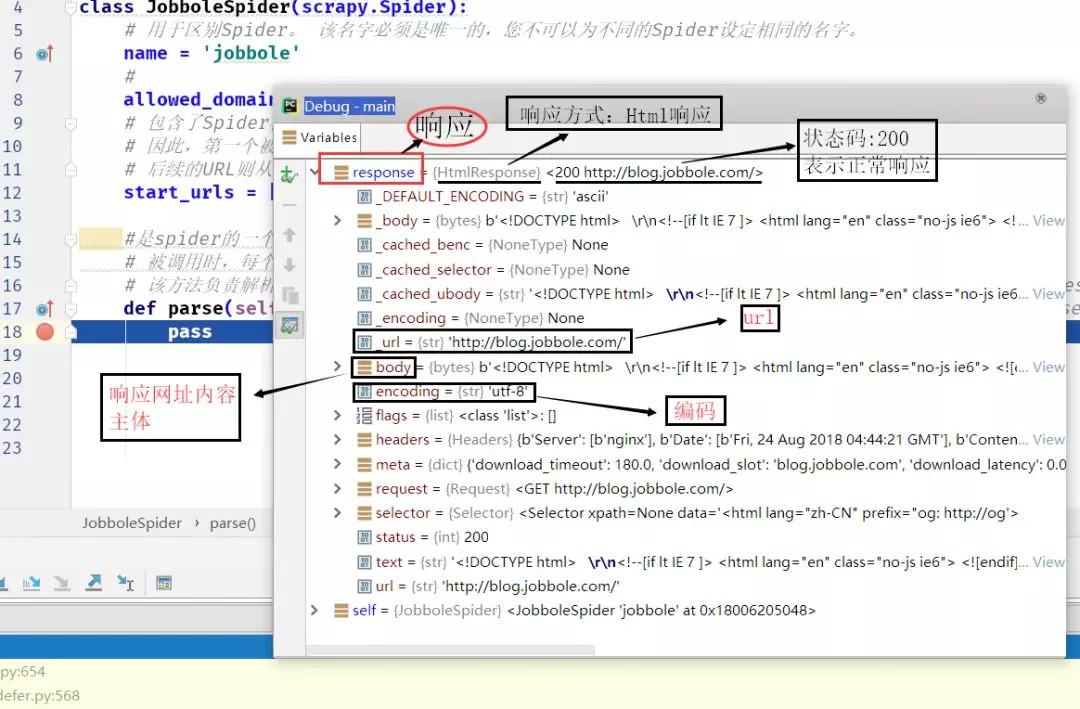
Task: Click the object icon beside self variable
Action: 341,610
